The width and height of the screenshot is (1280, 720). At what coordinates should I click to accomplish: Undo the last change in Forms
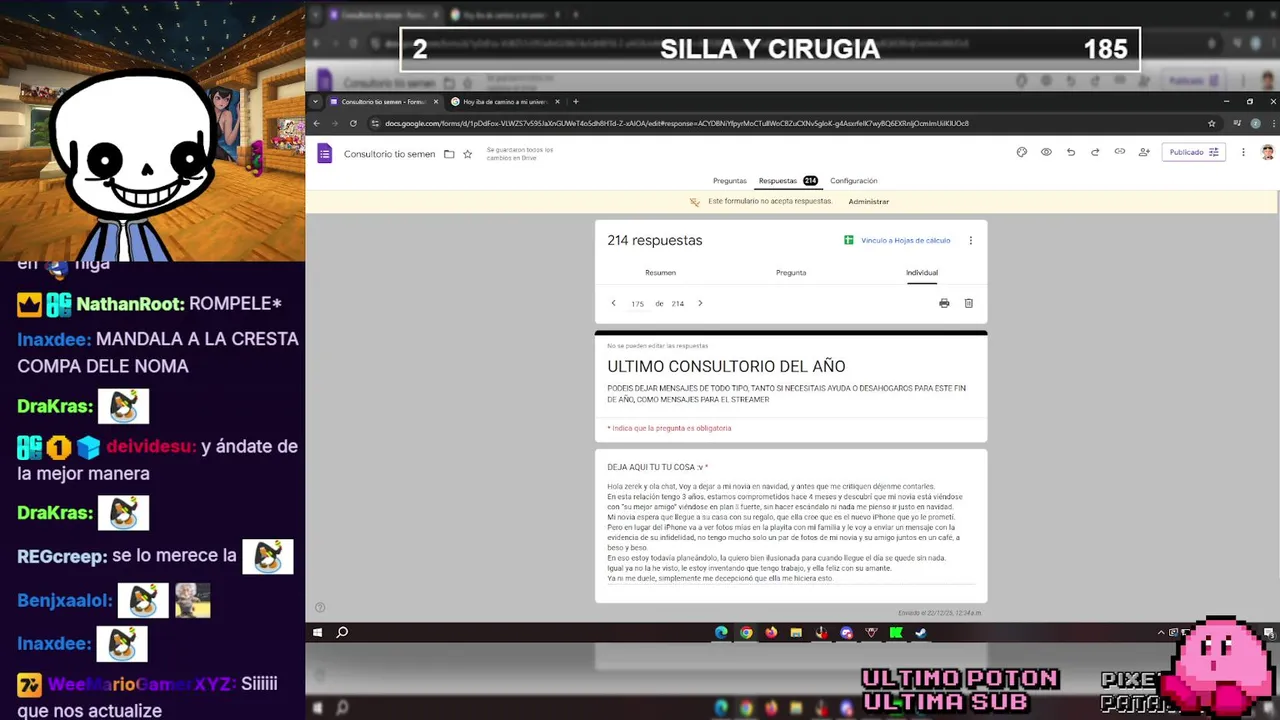coord(1071,152)
